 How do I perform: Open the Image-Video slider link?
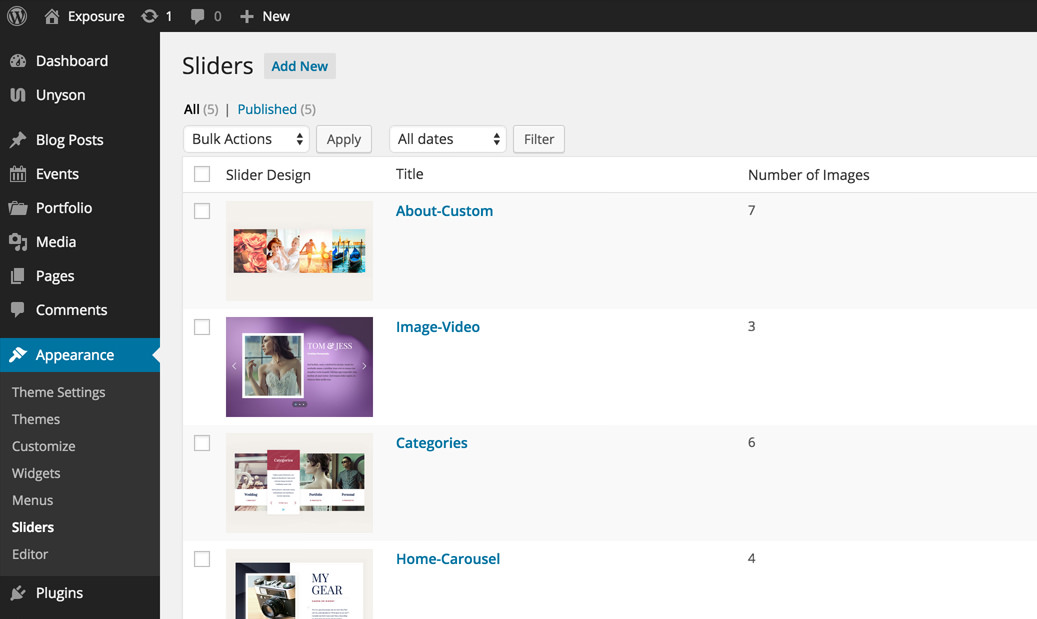[x=438, y=327]
